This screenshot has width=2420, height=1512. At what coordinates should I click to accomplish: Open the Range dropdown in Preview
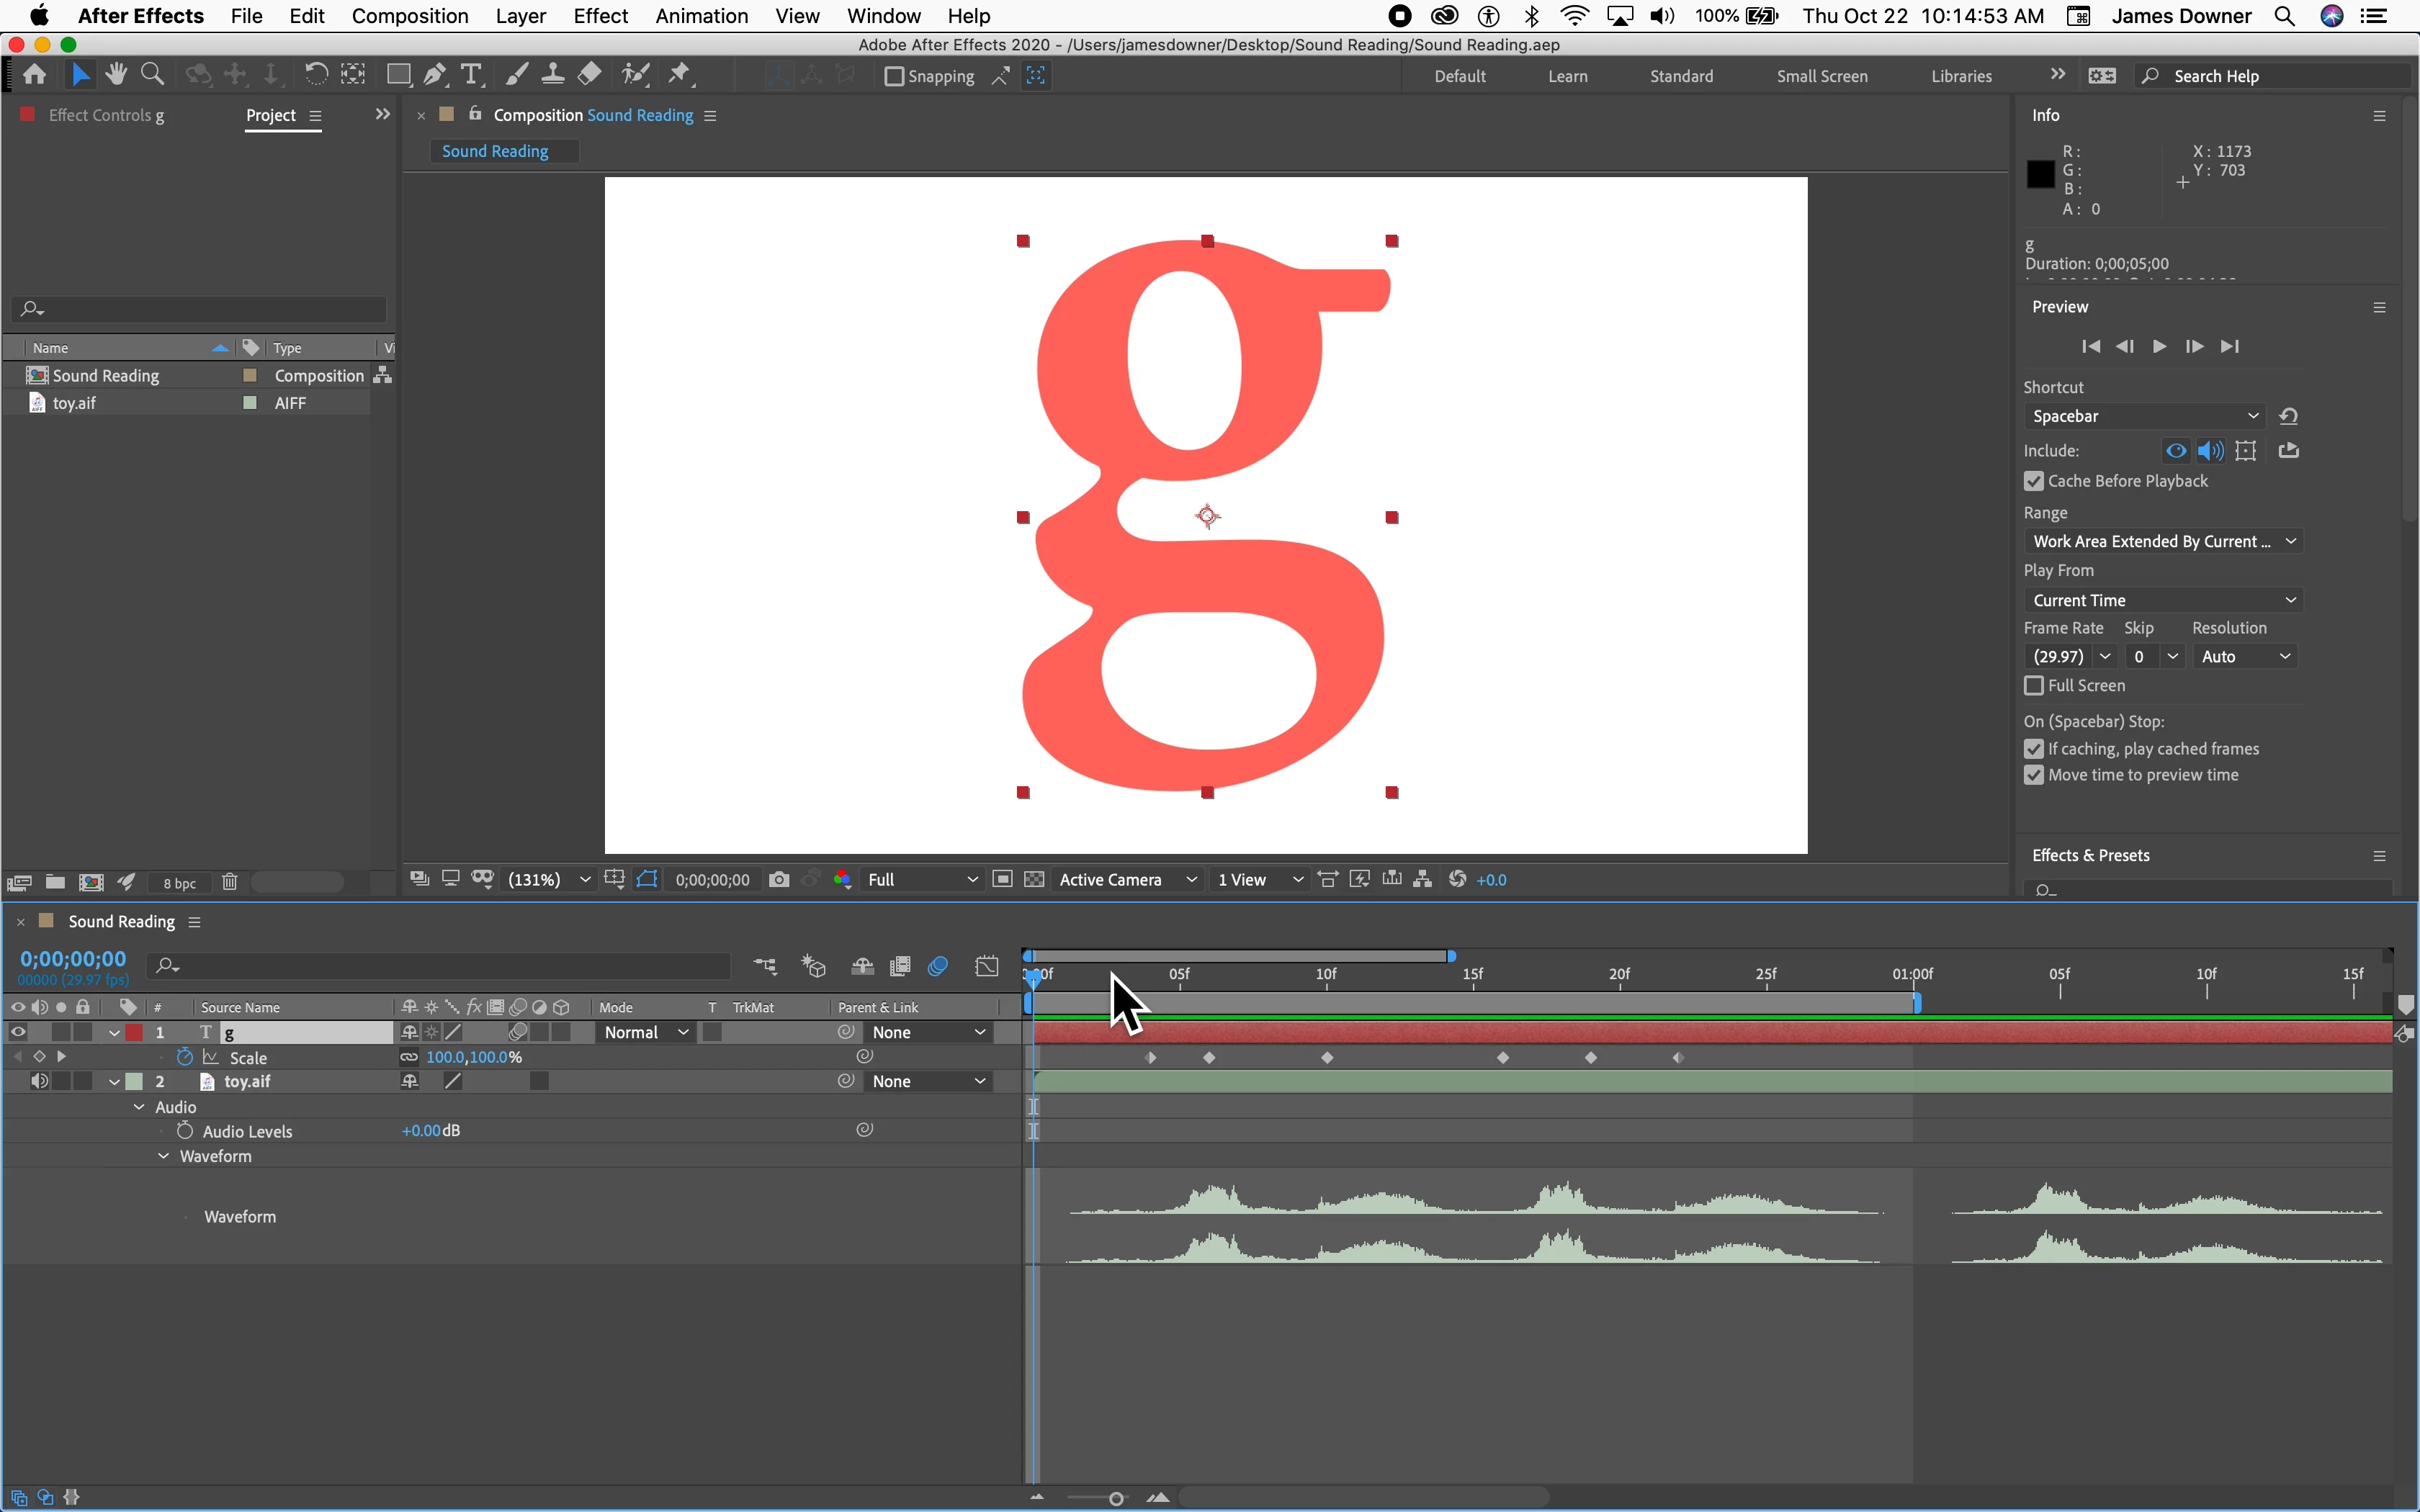tap(2163, 541)
